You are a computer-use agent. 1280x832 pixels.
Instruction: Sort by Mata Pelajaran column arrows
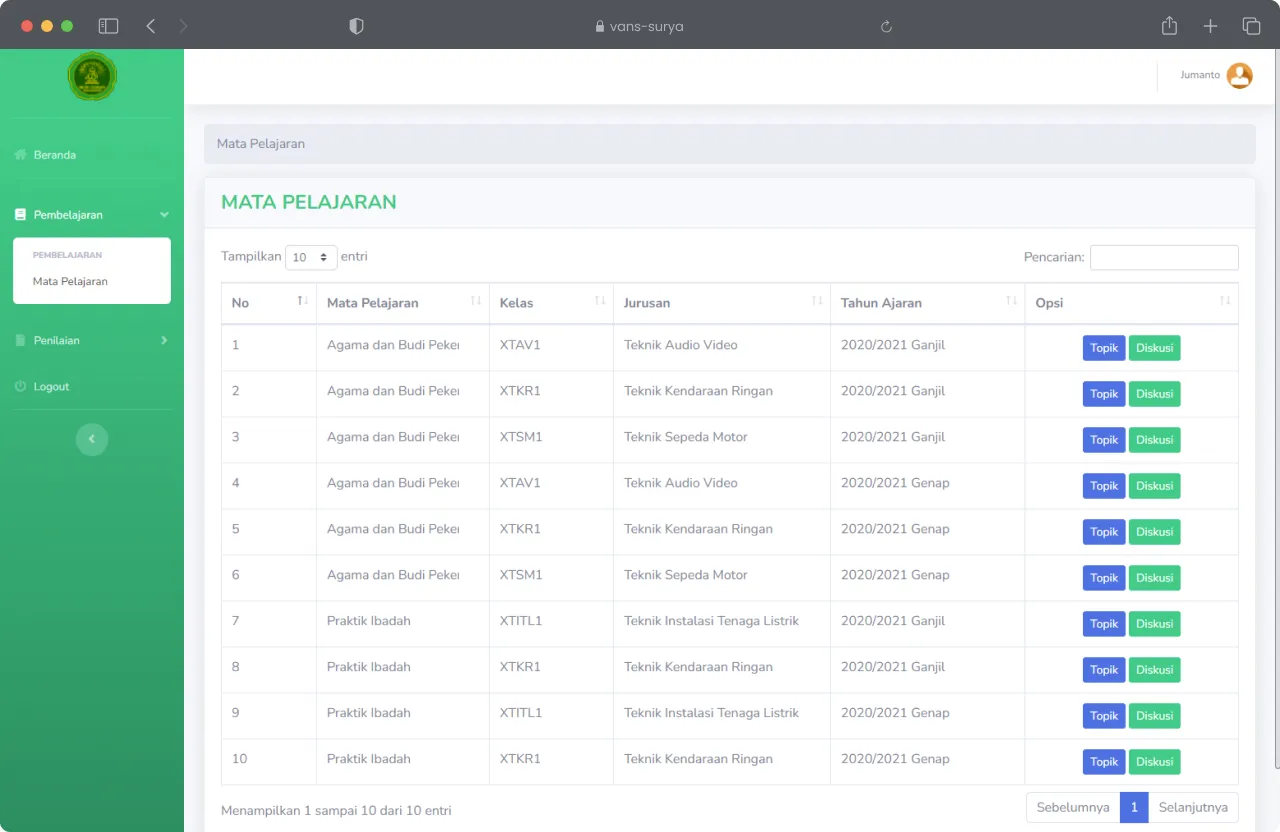pyautogui.click(x=476, y=301)
